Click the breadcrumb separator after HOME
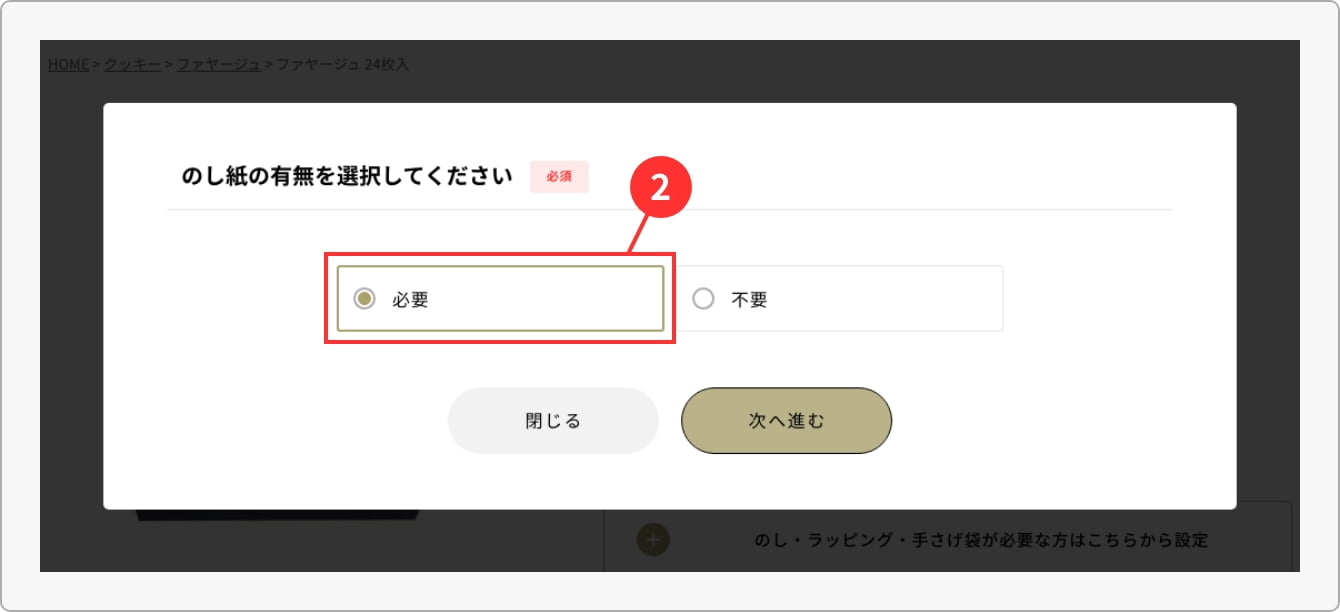 tap(97, 64)
